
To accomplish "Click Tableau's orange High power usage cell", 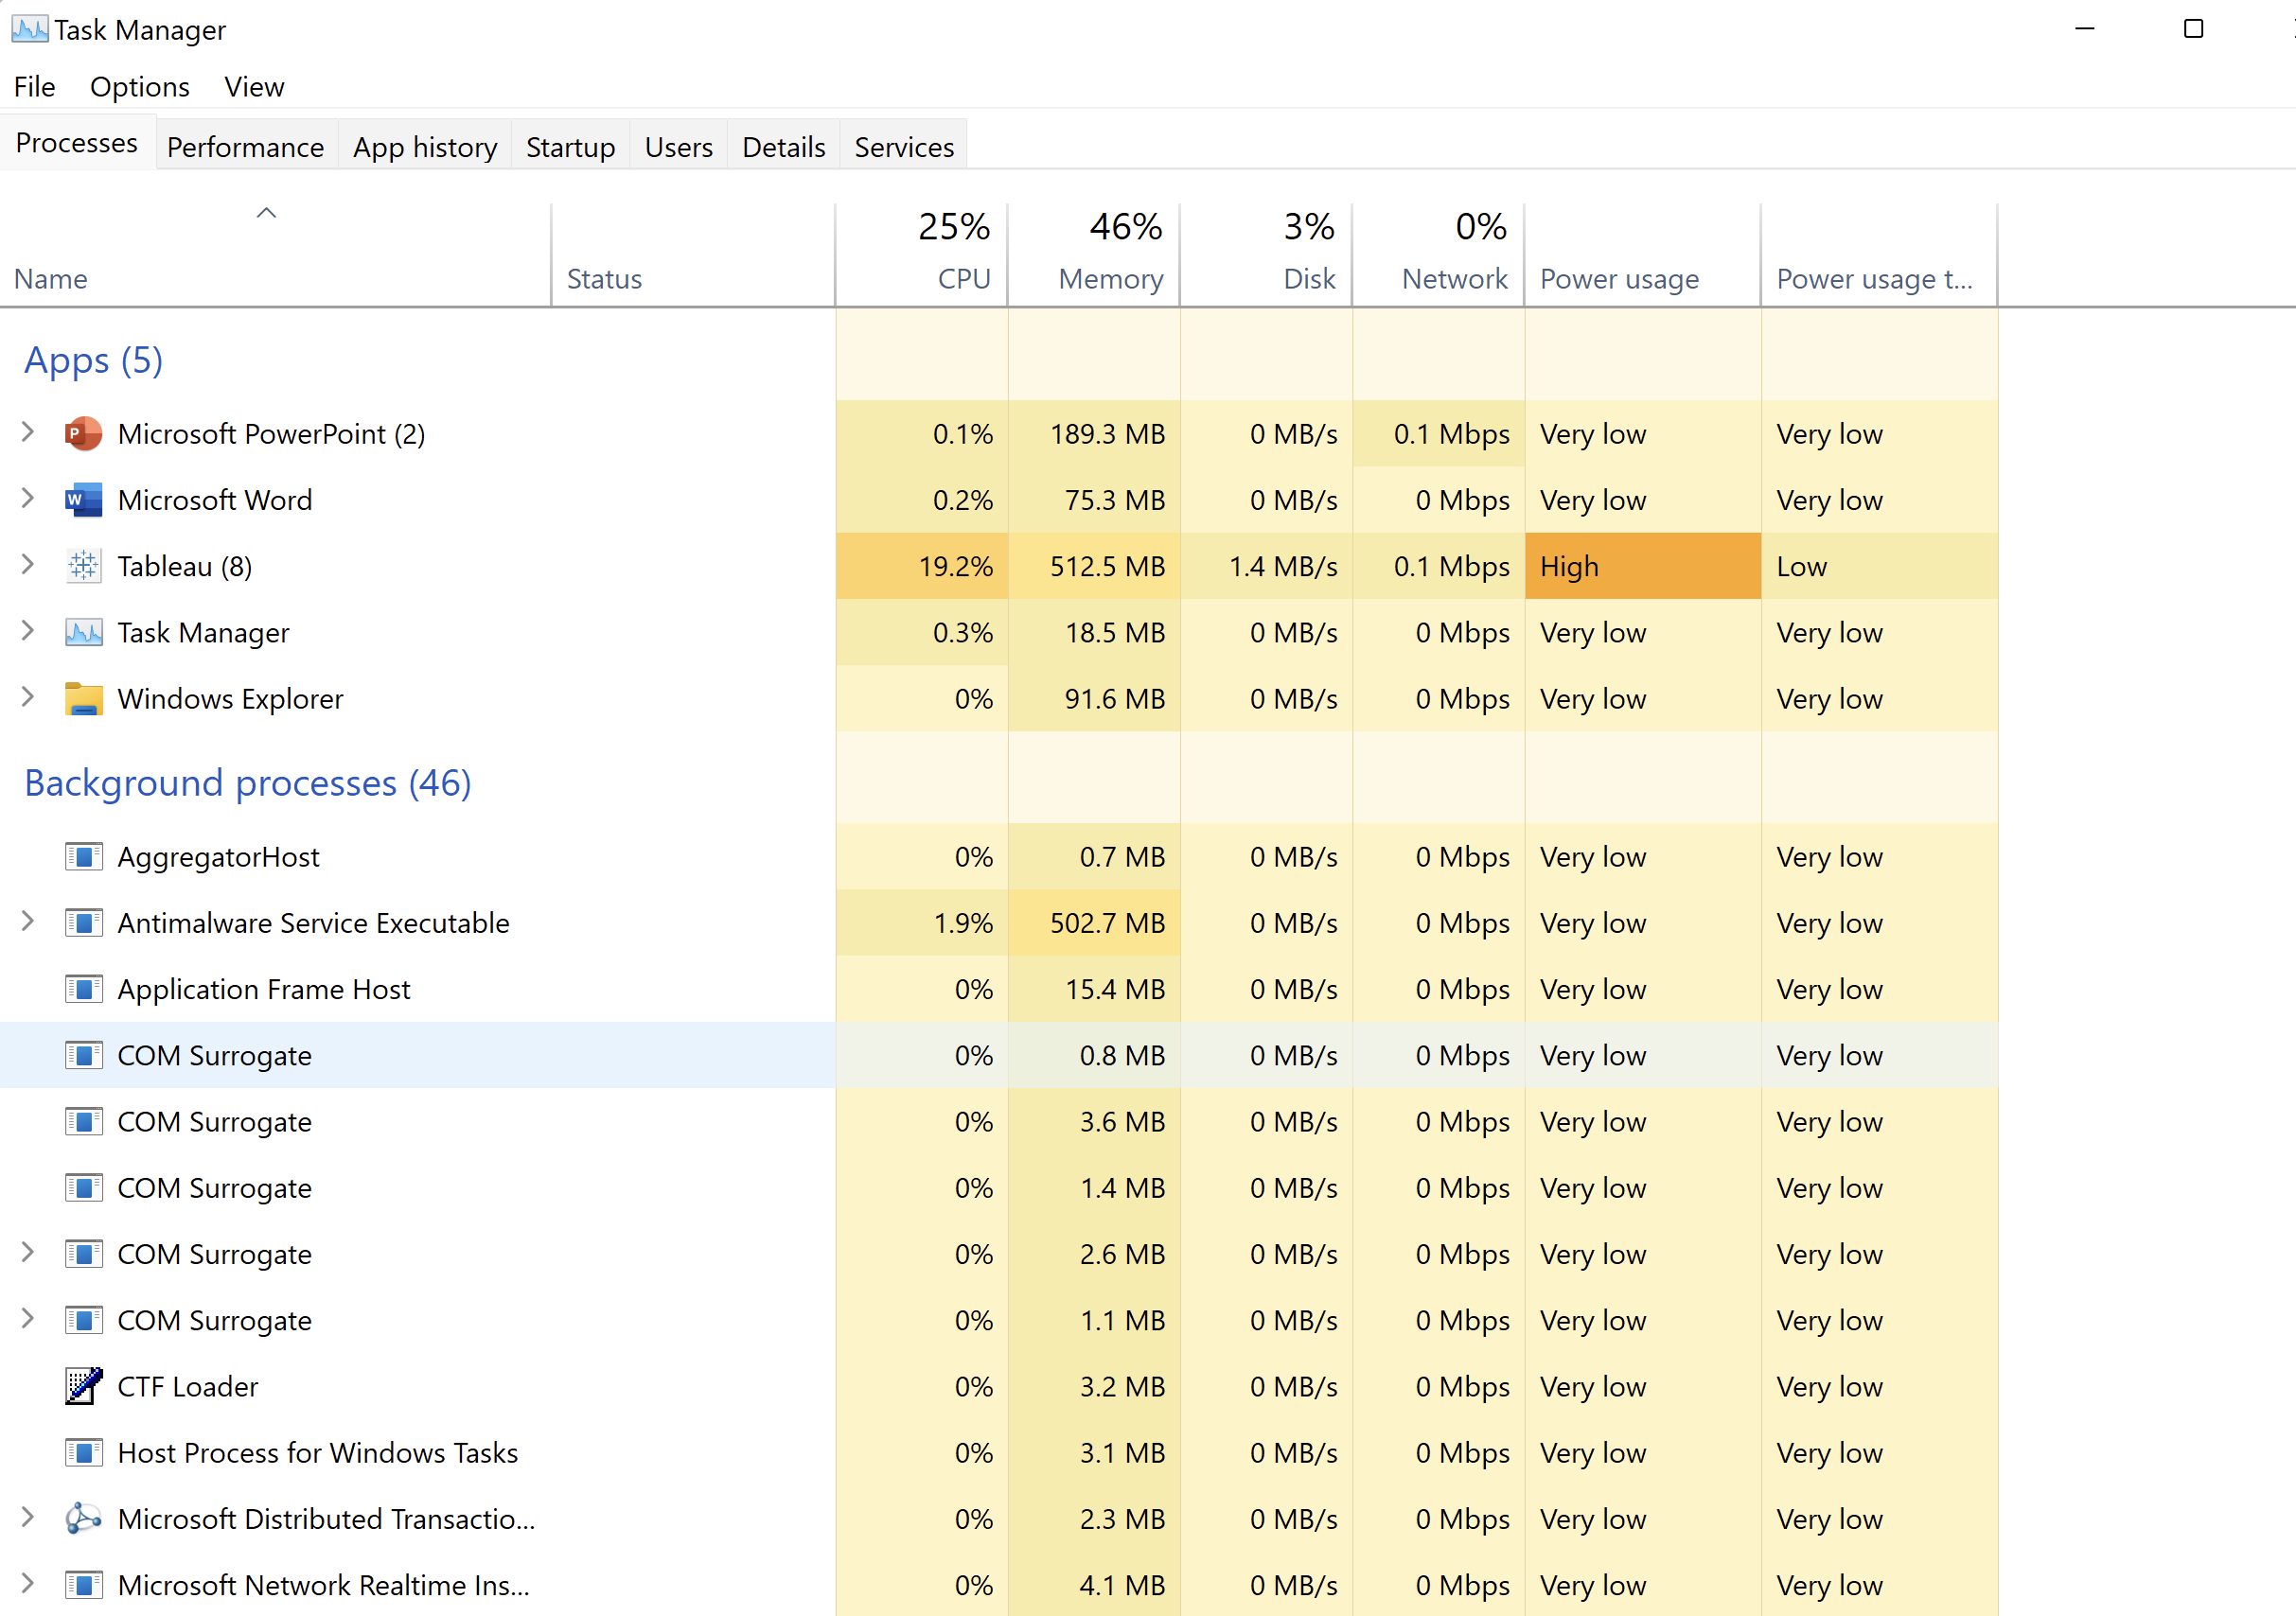I will (x=1641, y=566).
